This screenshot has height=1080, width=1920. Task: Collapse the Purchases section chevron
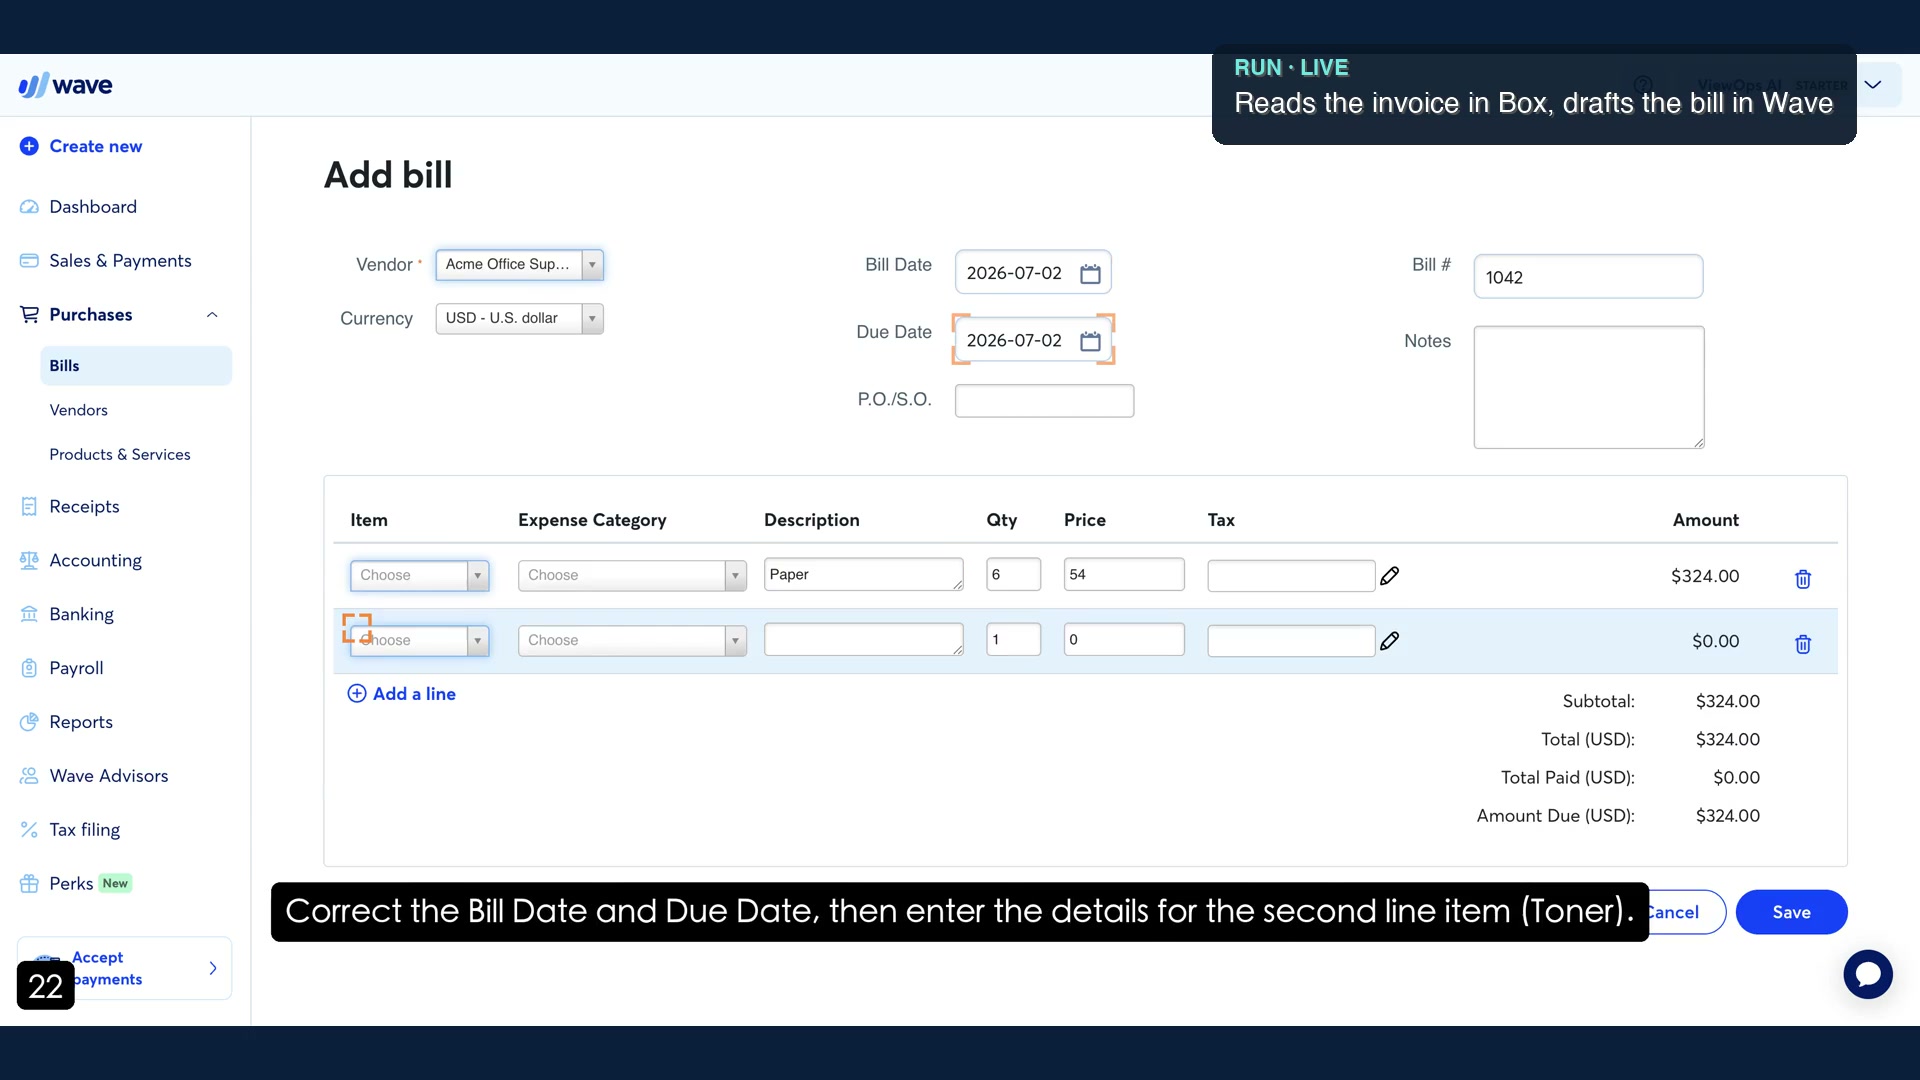click(x=212, y=315)
